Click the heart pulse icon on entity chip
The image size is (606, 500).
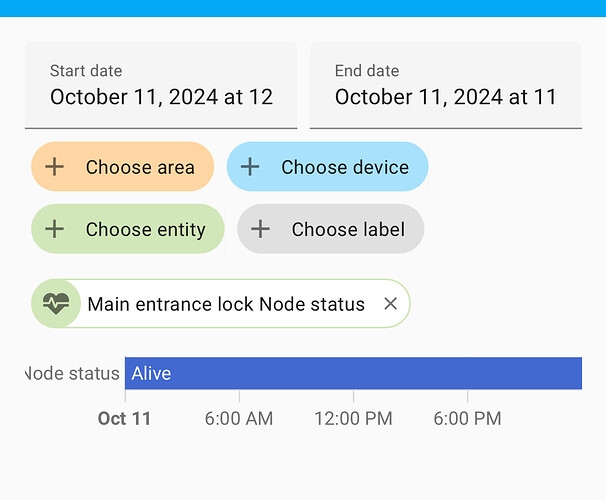(x=56, y=303)
